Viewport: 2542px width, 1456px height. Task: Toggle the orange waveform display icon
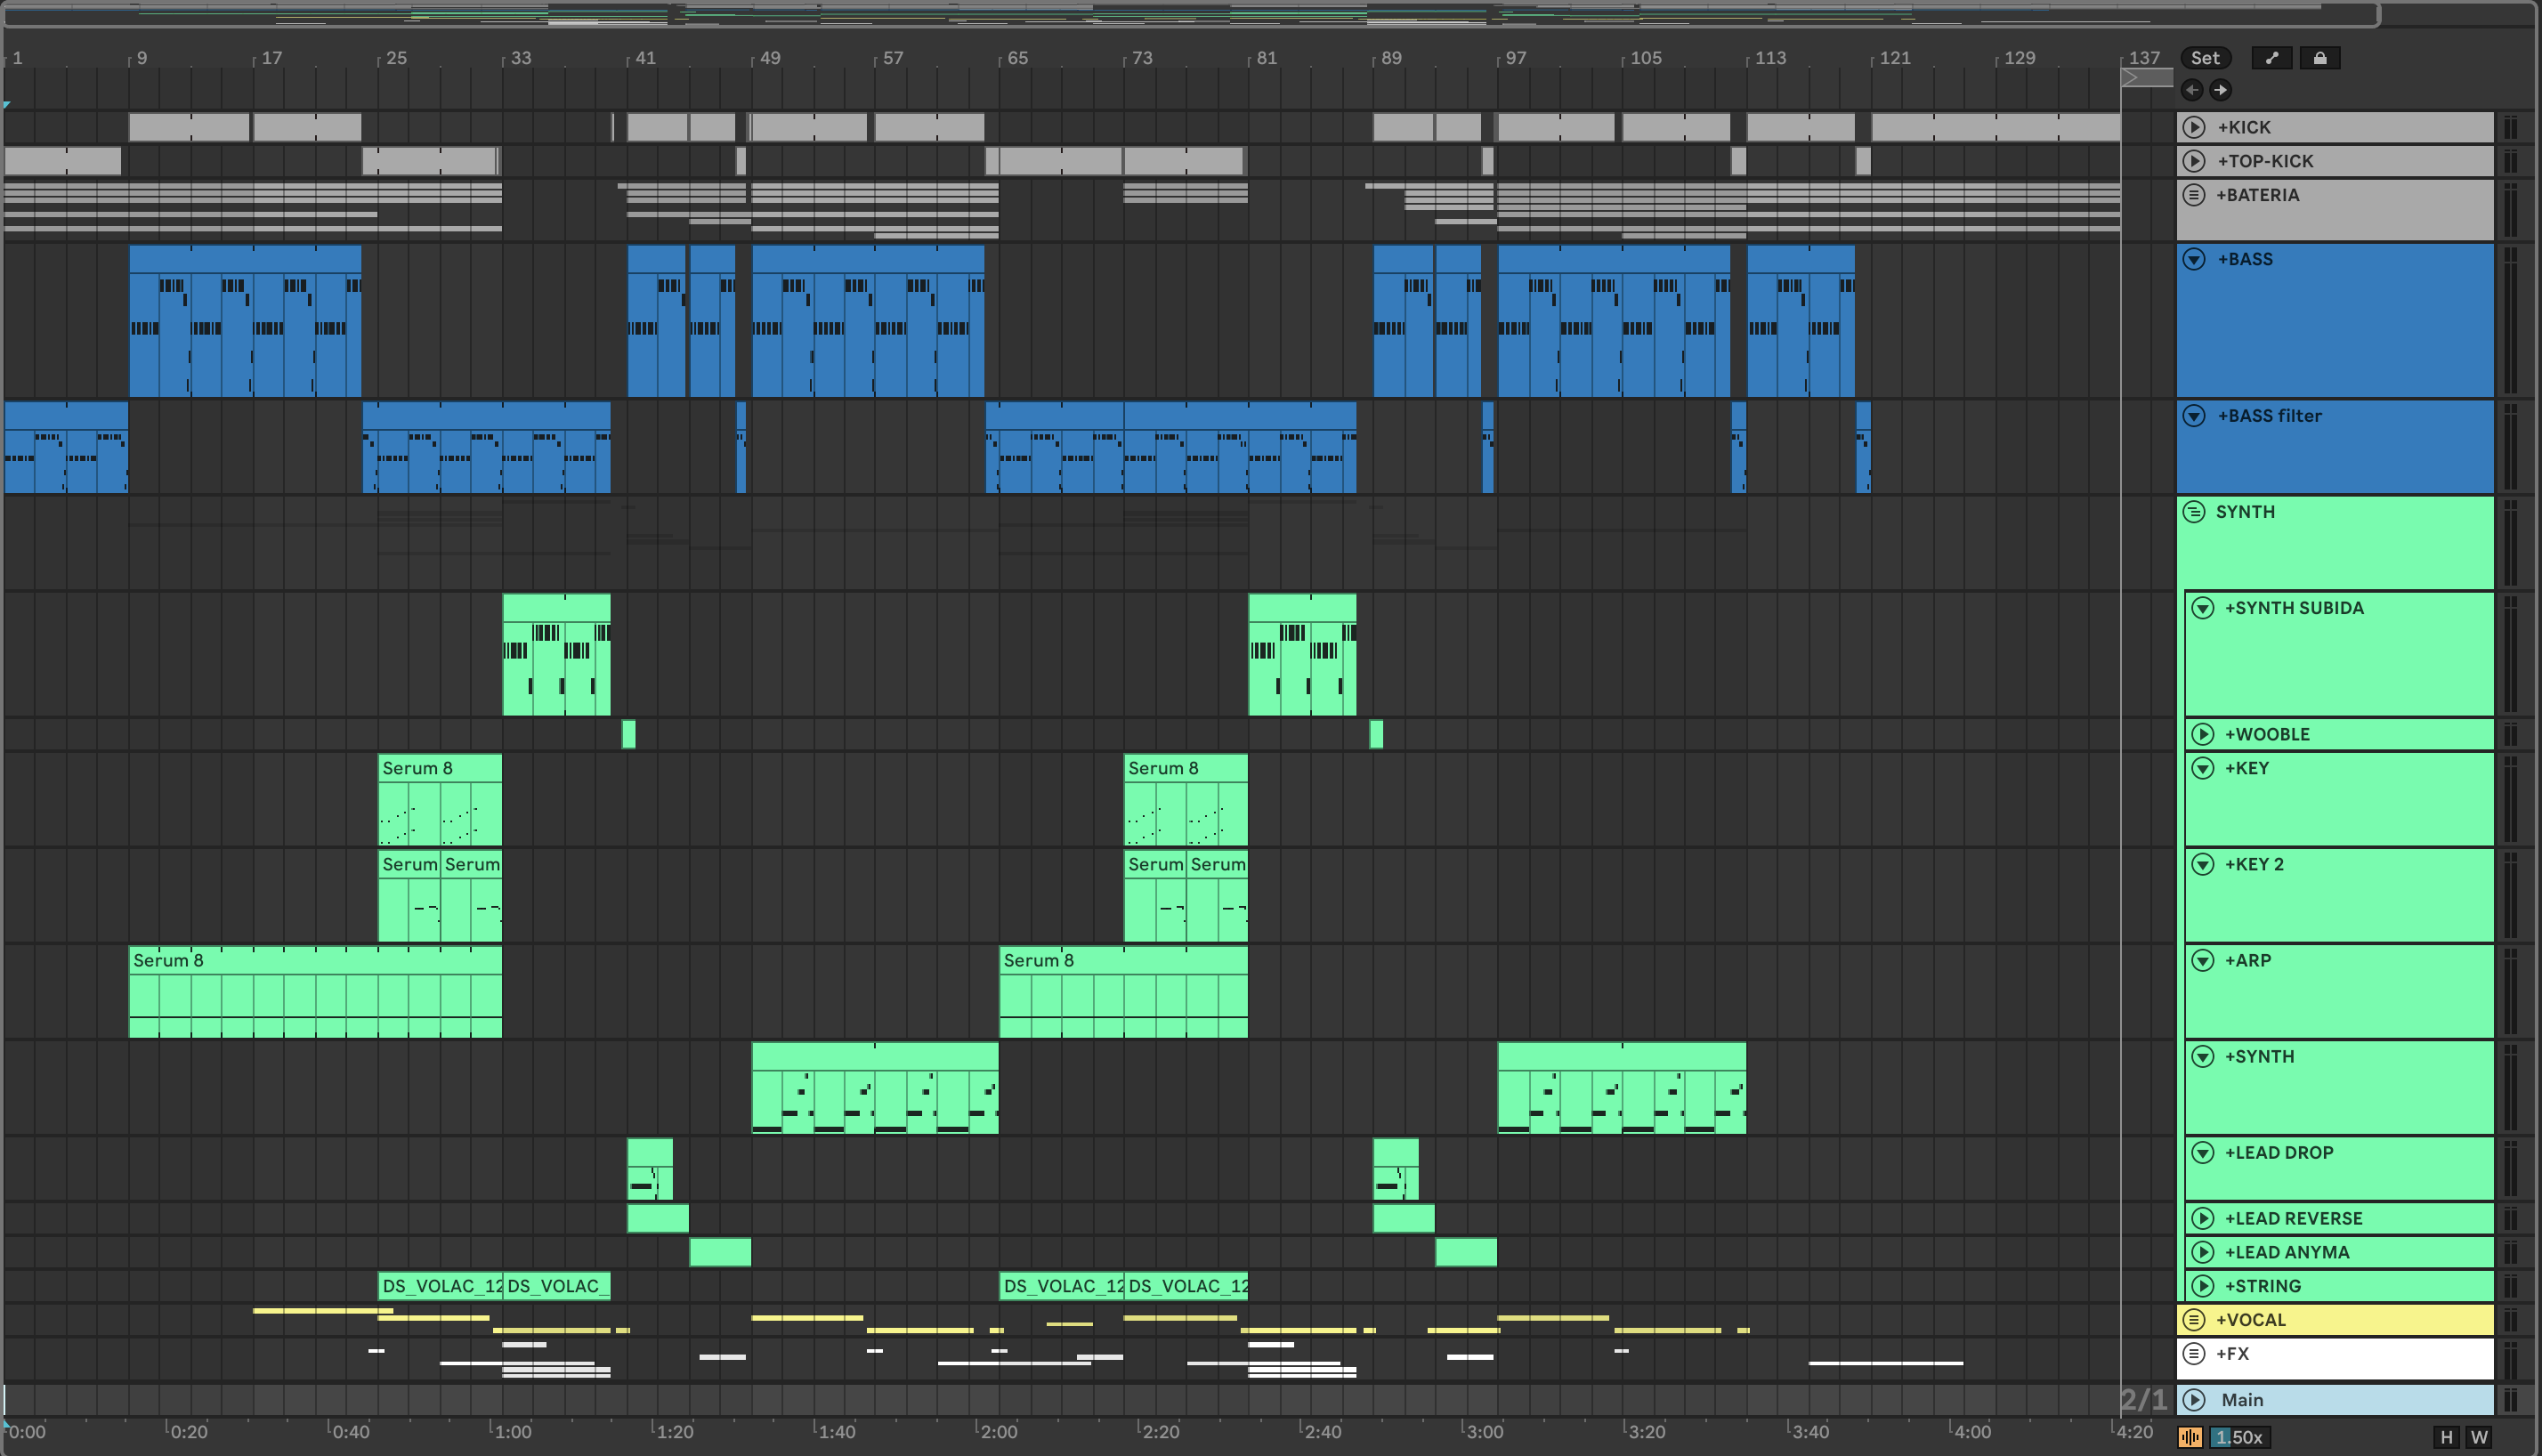[2190, 1437]
